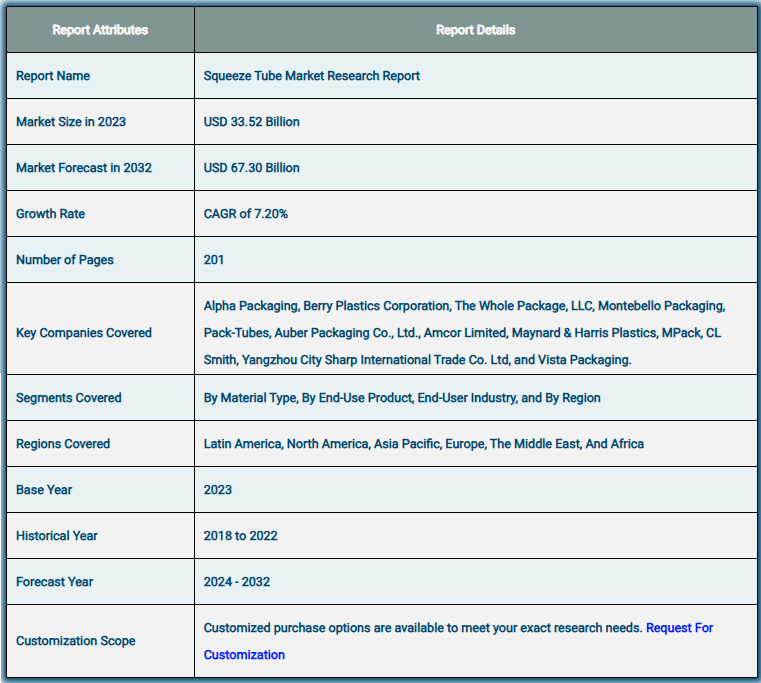Select the '2024 - 2032' value
The image size is (761, 683).
(236, 582)
